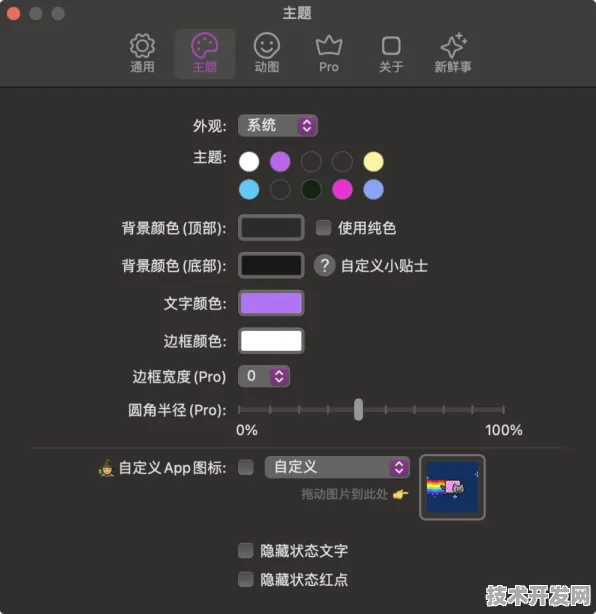Open the 通用 general settings gear tab
The width and height of the screenshot is (596, 614).
[x=142, y=53]
